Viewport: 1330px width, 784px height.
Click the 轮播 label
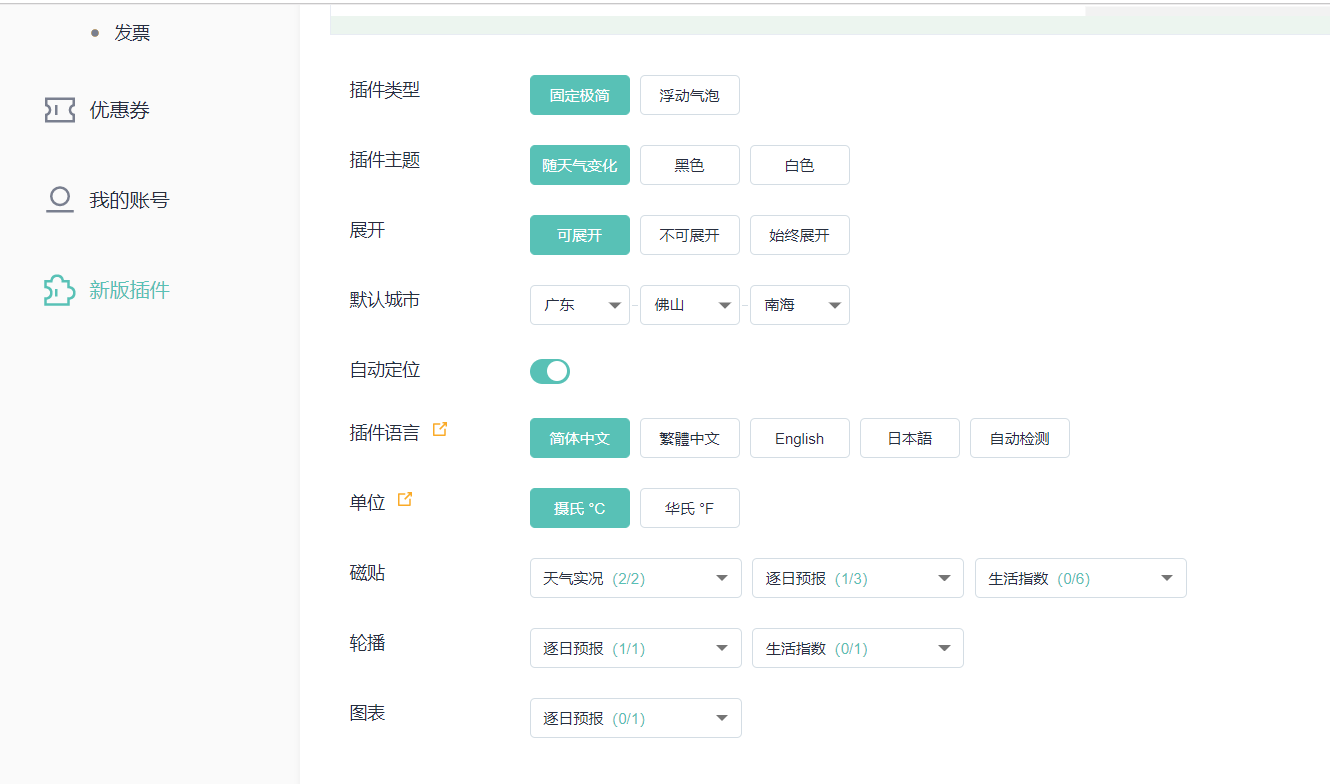point(367,643)
